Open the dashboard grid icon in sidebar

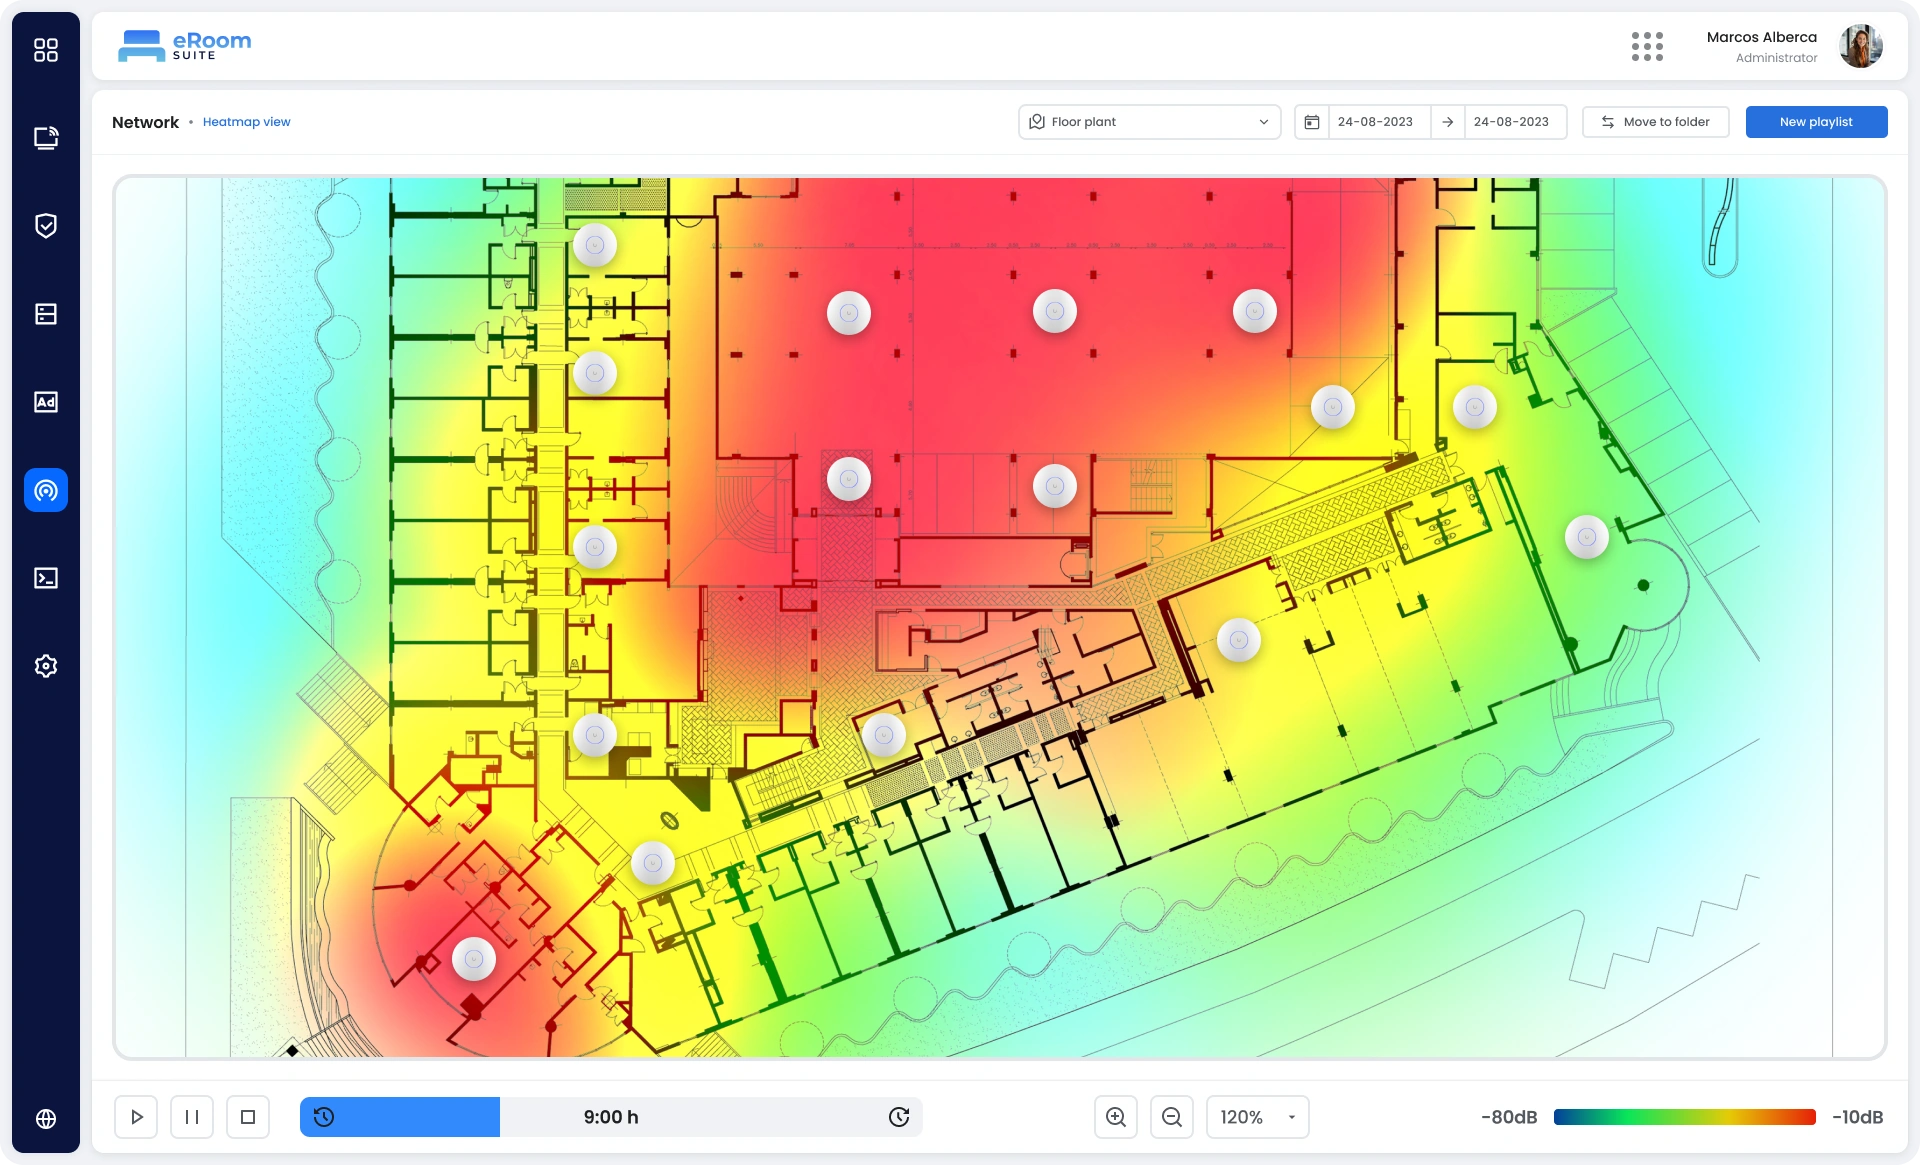coord(46,50)
